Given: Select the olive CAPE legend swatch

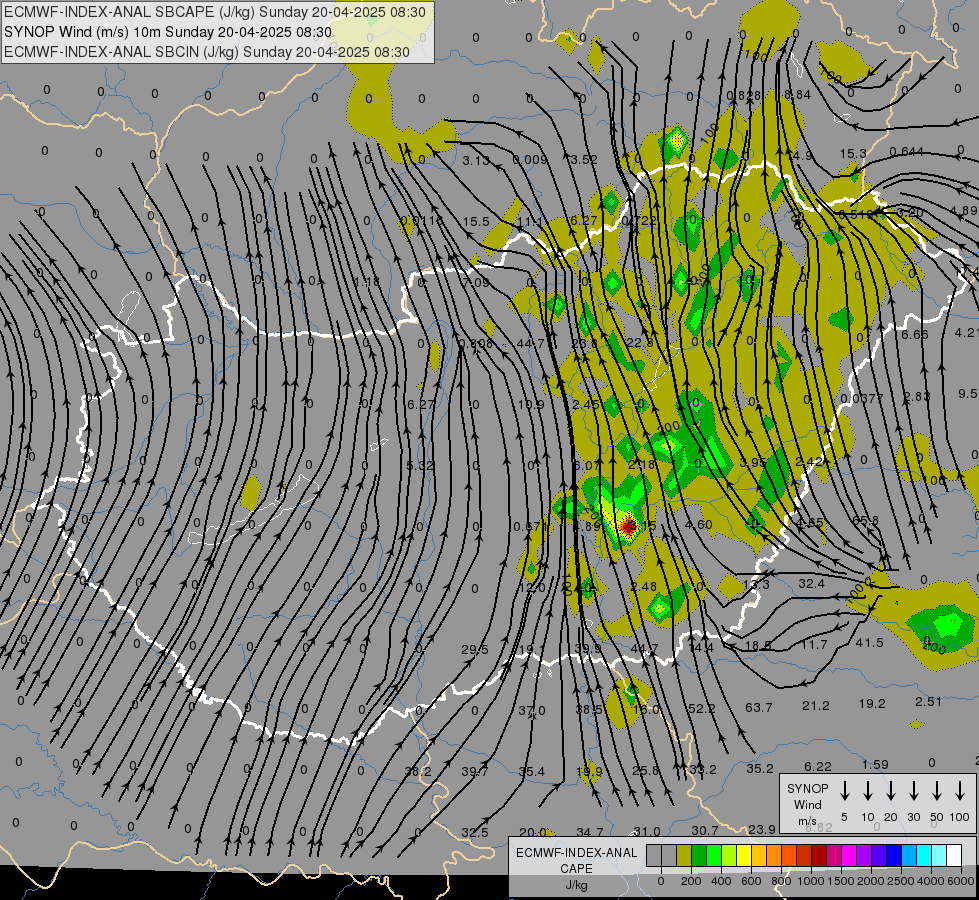Looking at the screenshot, I should click(x=684, y=856).
